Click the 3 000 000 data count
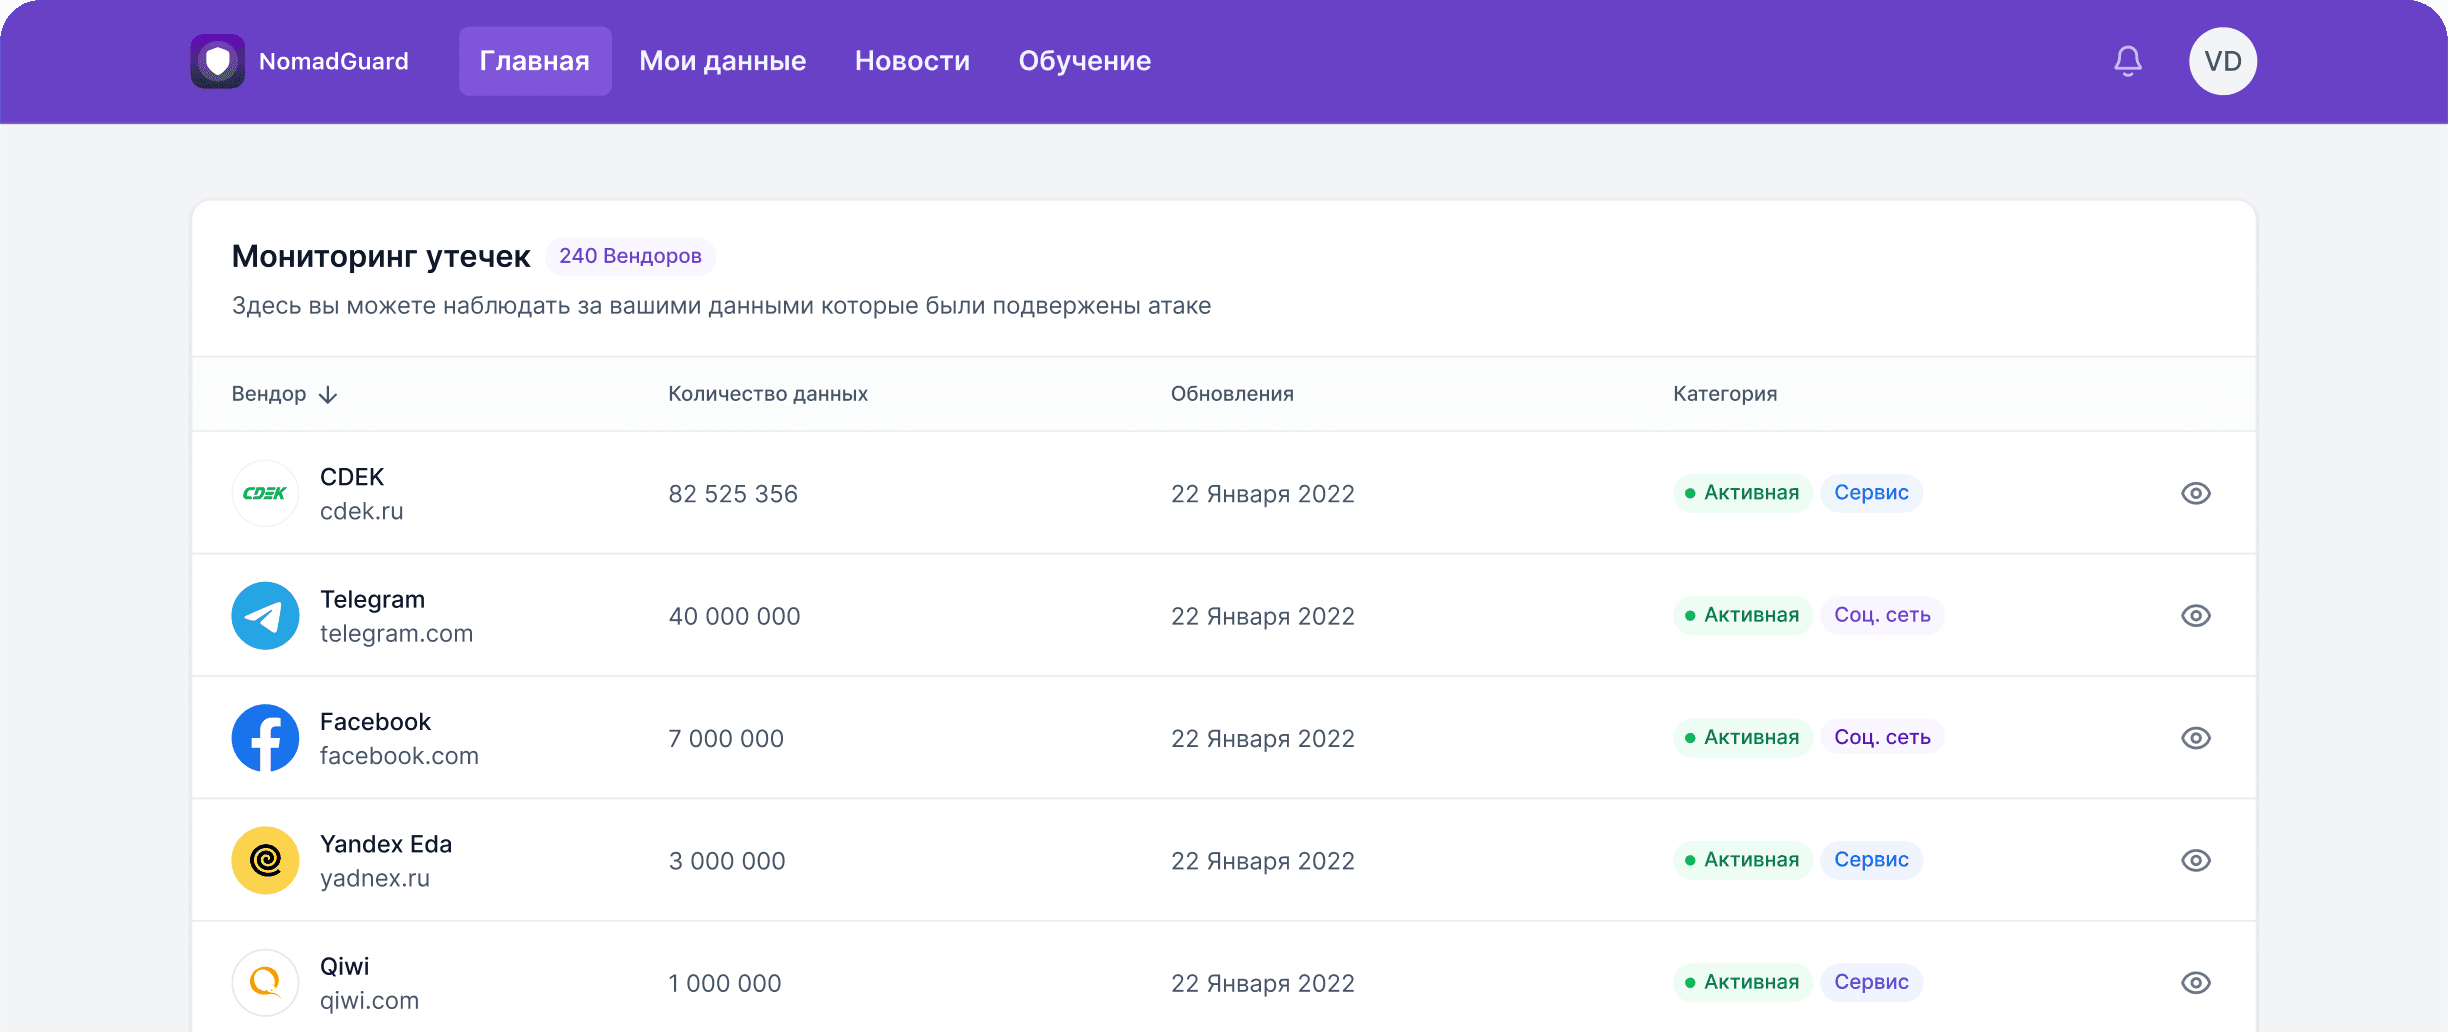 pyautogui.click(x=727, y=861)
